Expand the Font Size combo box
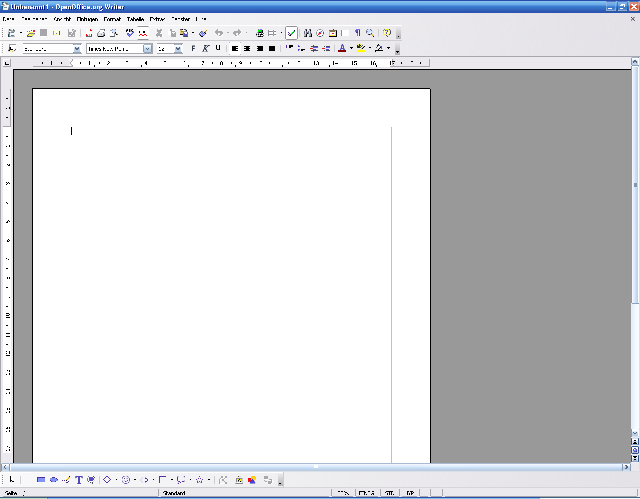 [178, 49]
